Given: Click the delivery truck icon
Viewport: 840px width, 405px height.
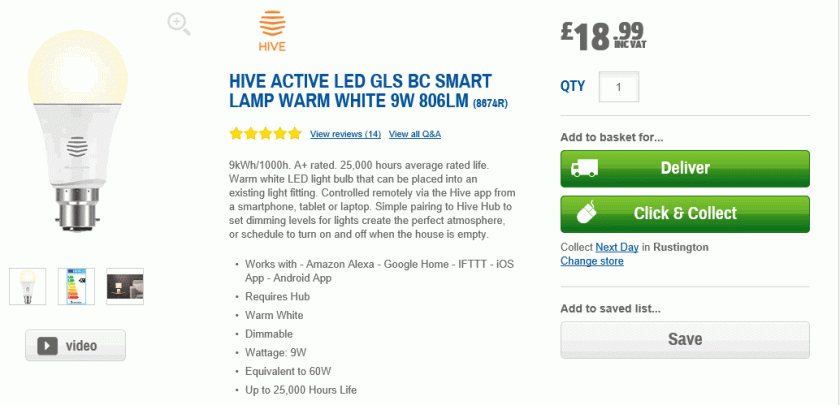Looking at the screenshot, I should click(584, 168).
